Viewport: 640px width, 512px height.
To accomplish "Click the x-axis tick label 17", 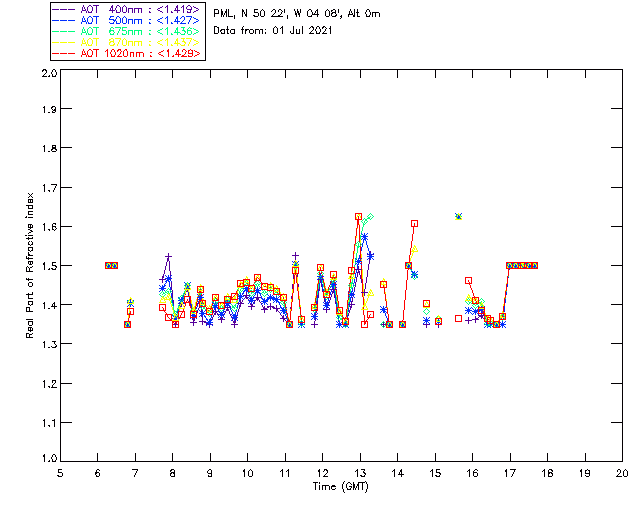I will point(510,473).
